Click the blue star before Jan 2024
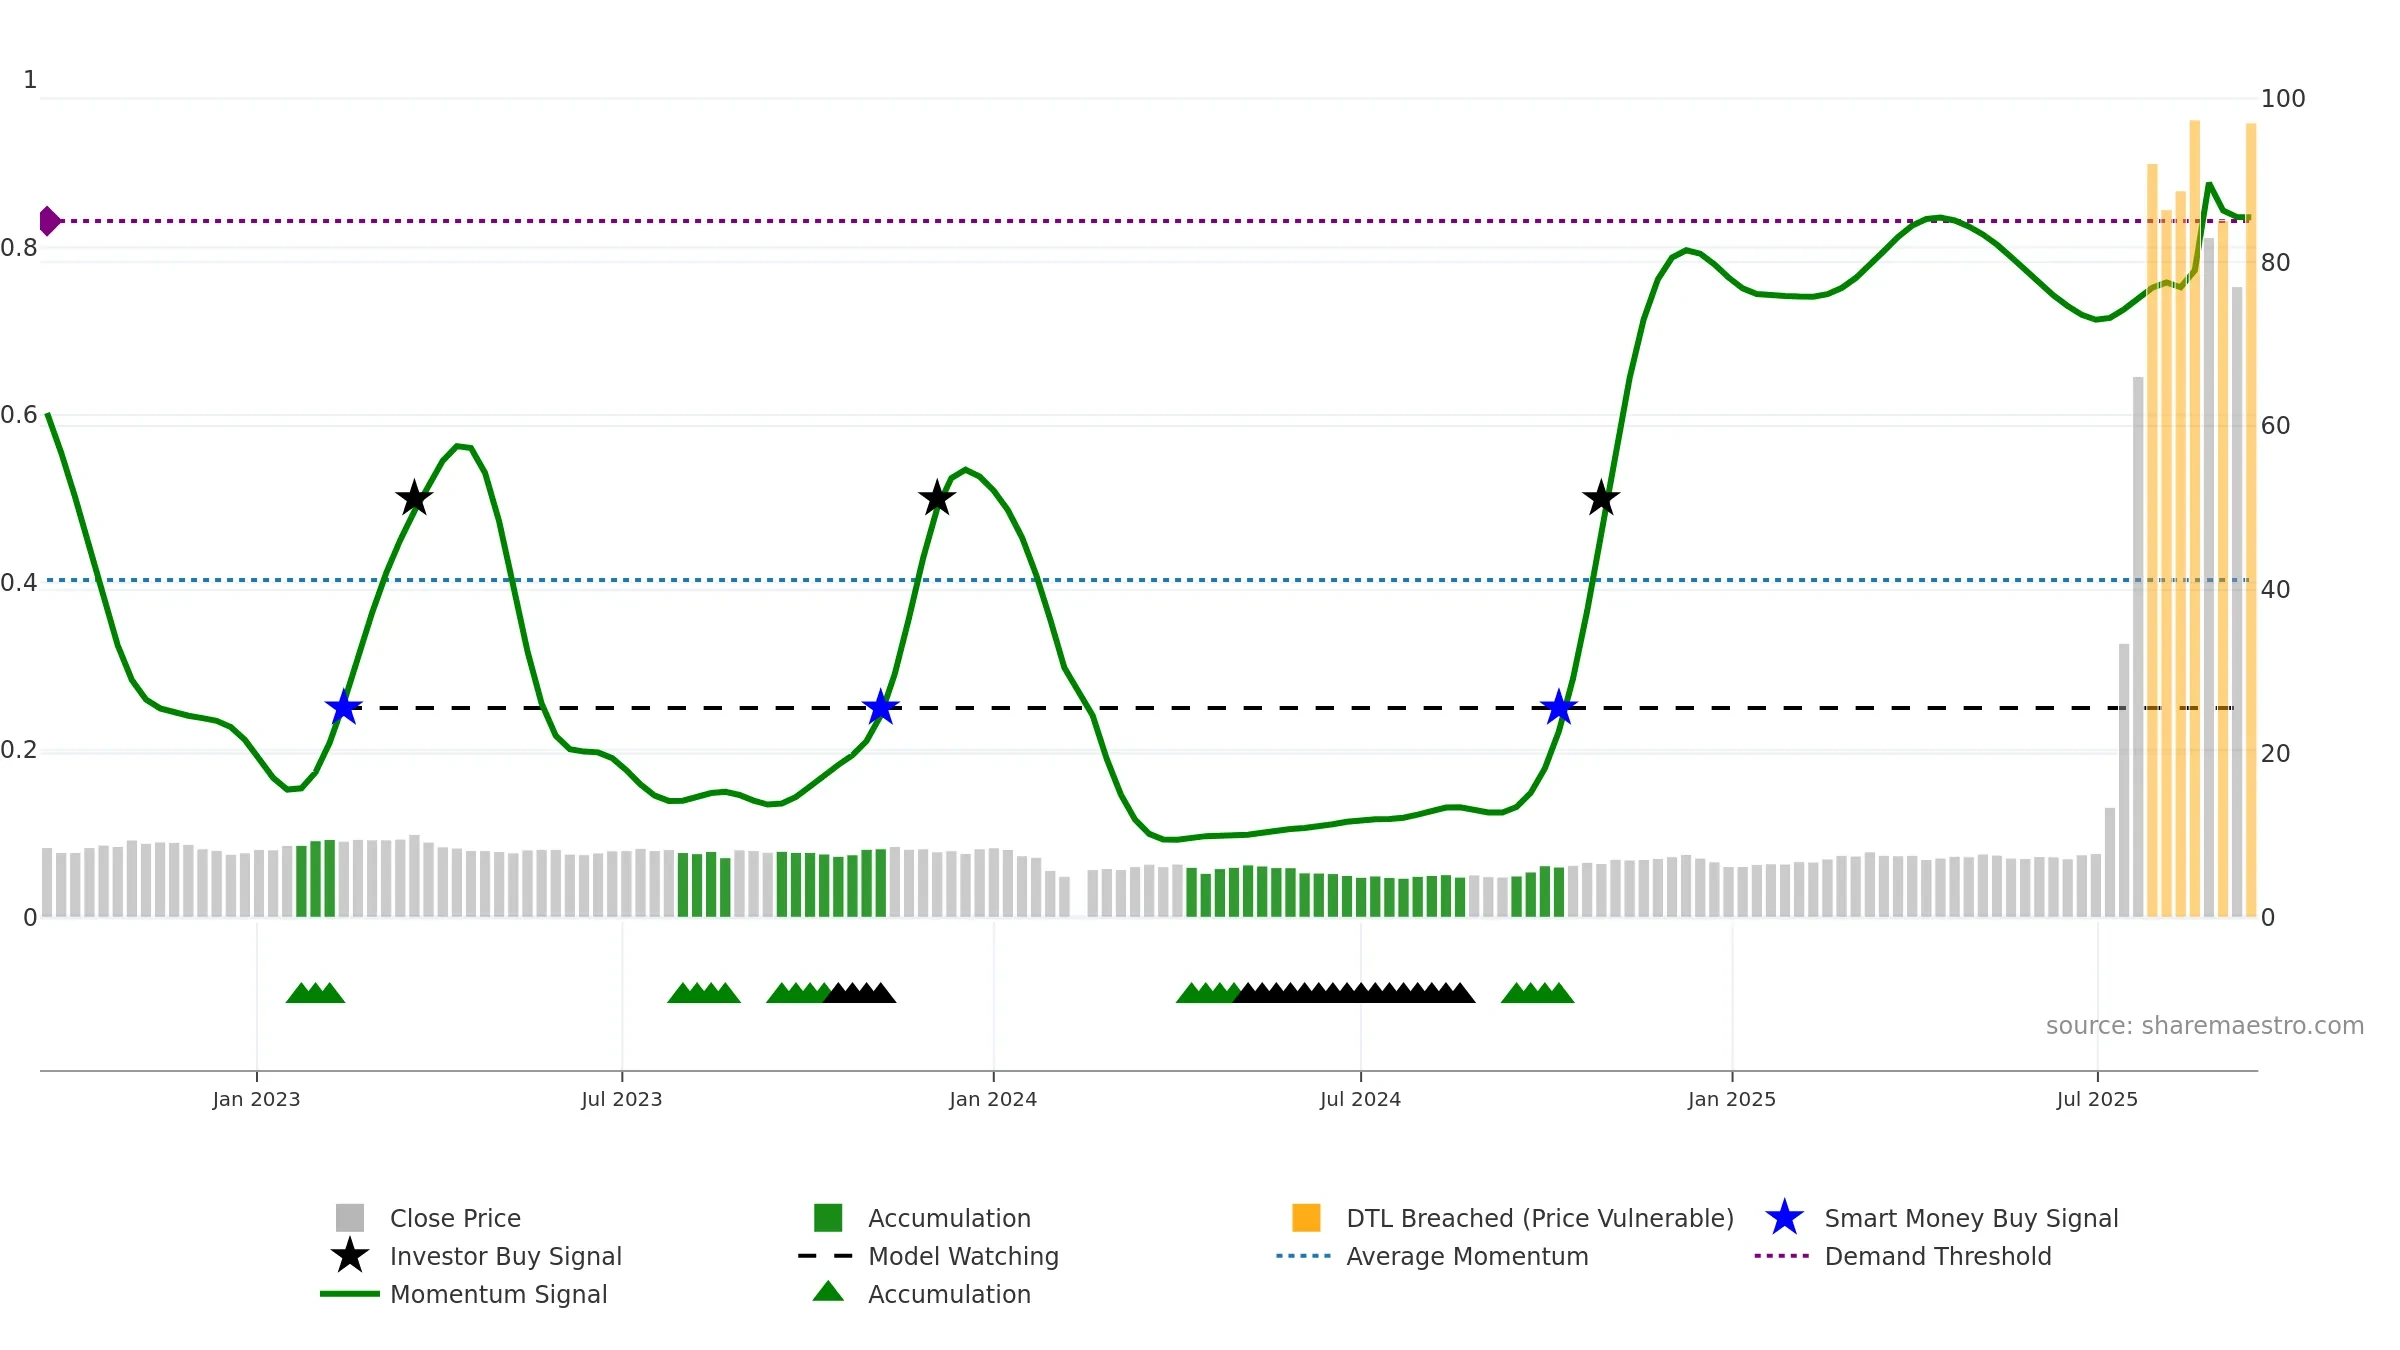The height and width of the screenshot is (1350, 2400). 881,708
